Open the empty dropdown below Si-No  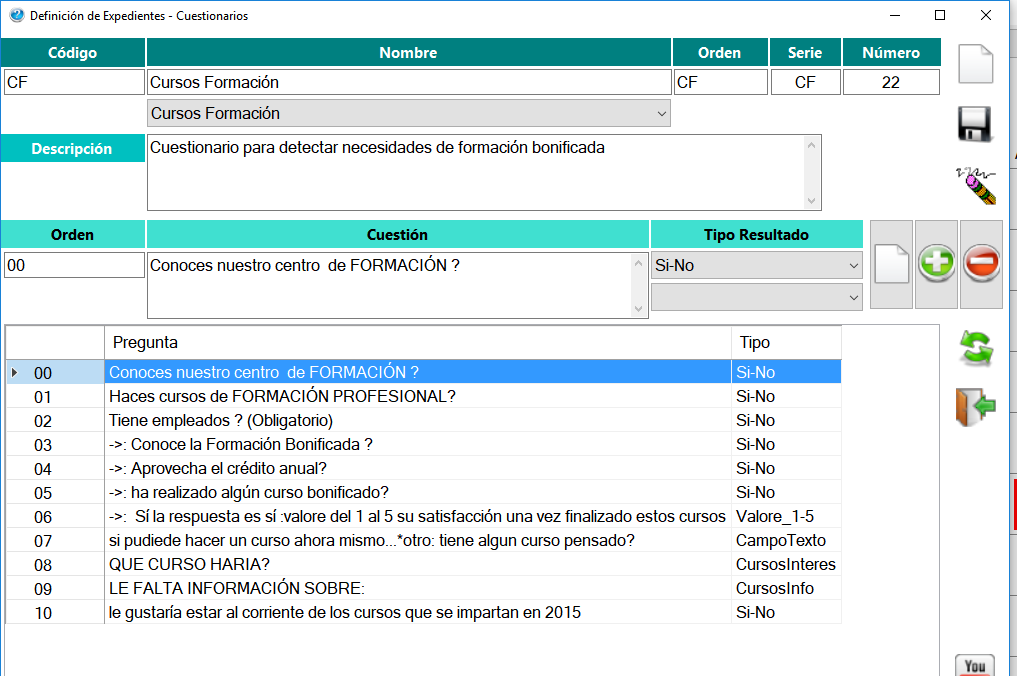pyautogui.click(x=756, y=297)
